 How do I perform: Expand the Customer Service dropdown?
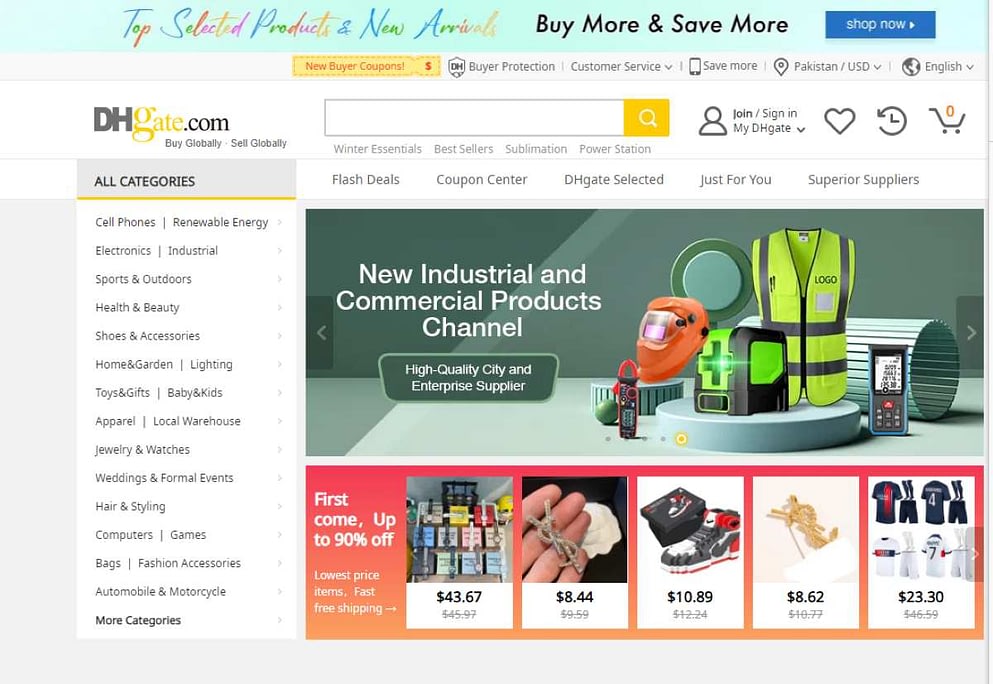click(x=621, y=66)
